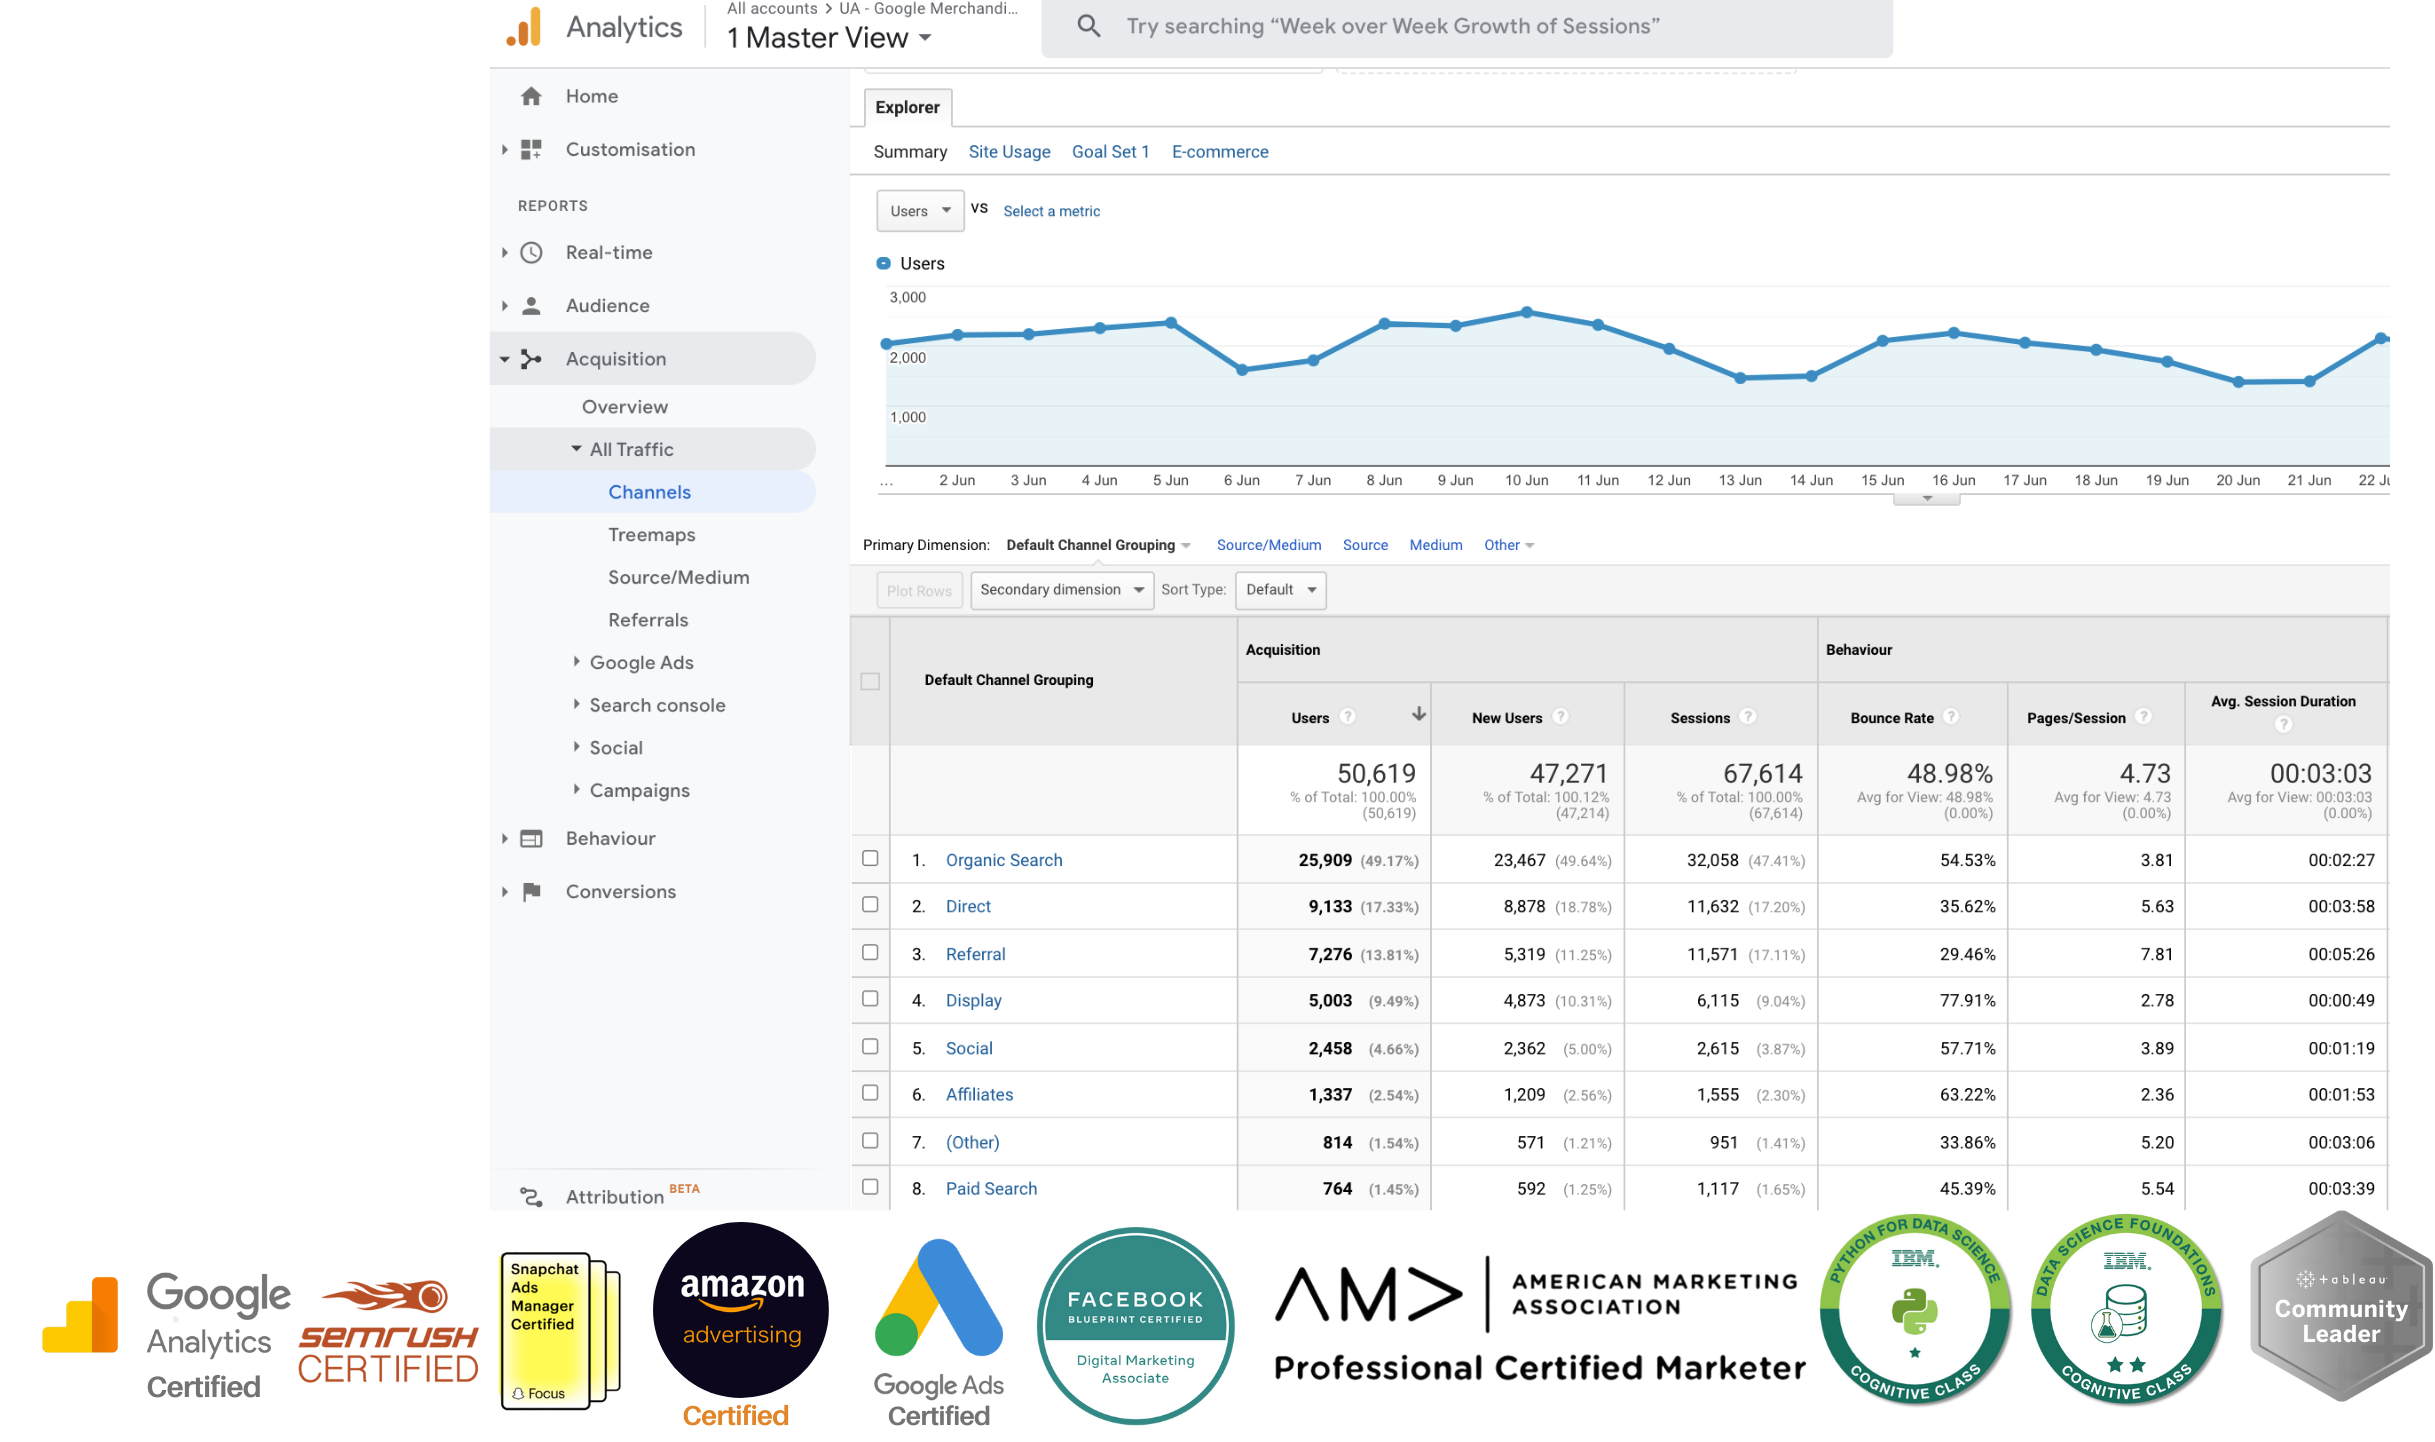Open the Sort Type Default dropdown
This screenshot has width=2435, height=1442.
tap(1281, 590)
